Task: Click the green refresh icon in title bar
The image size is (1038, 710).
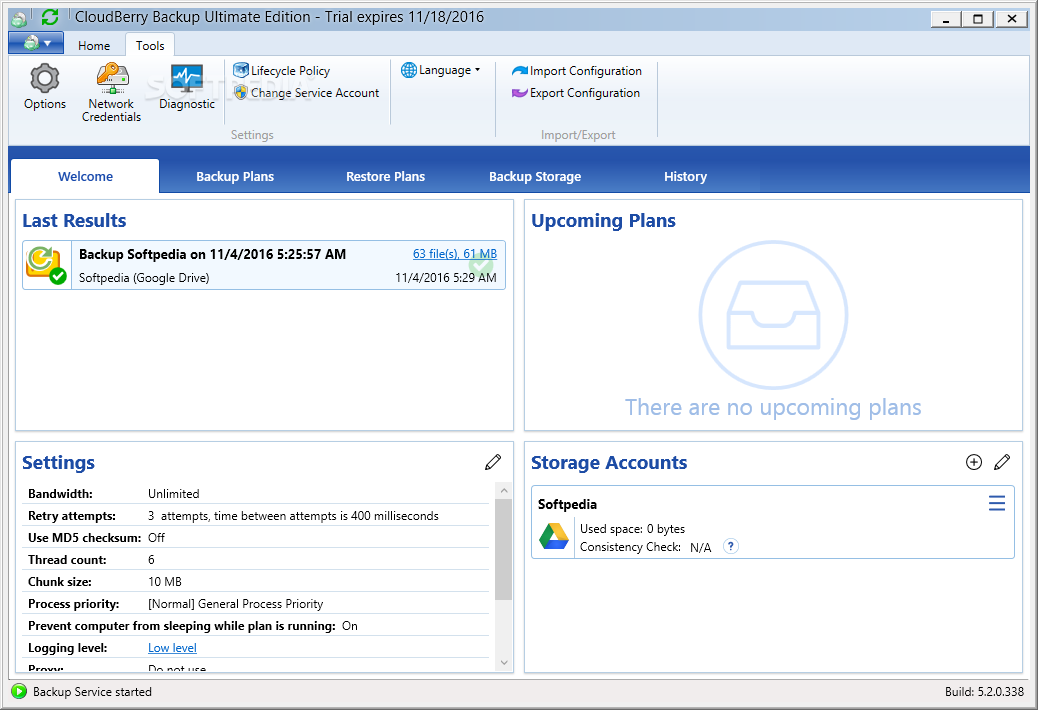Action: pos(50,17)
